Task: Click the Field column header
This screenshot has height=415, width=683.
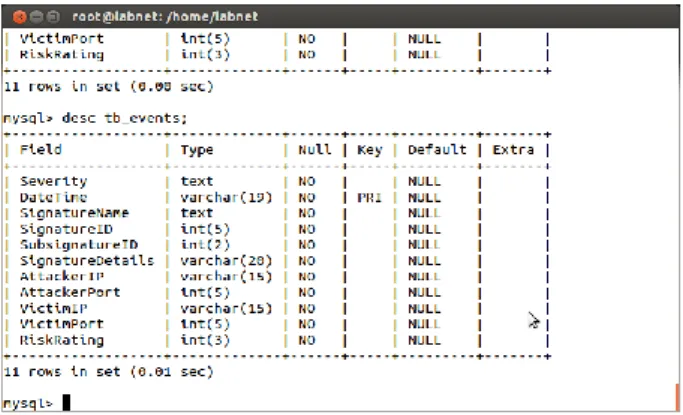Action: (x=41, y=150)
